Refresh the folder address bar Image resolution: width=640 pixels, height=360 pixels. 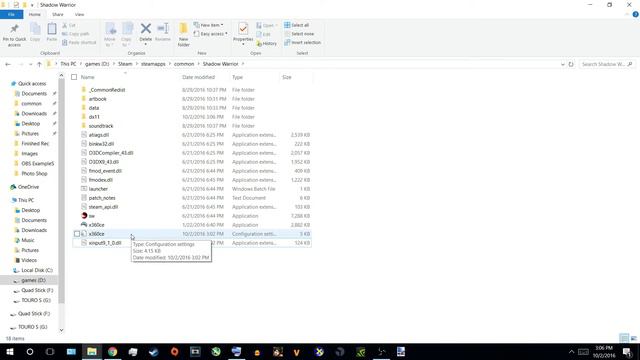571,64
